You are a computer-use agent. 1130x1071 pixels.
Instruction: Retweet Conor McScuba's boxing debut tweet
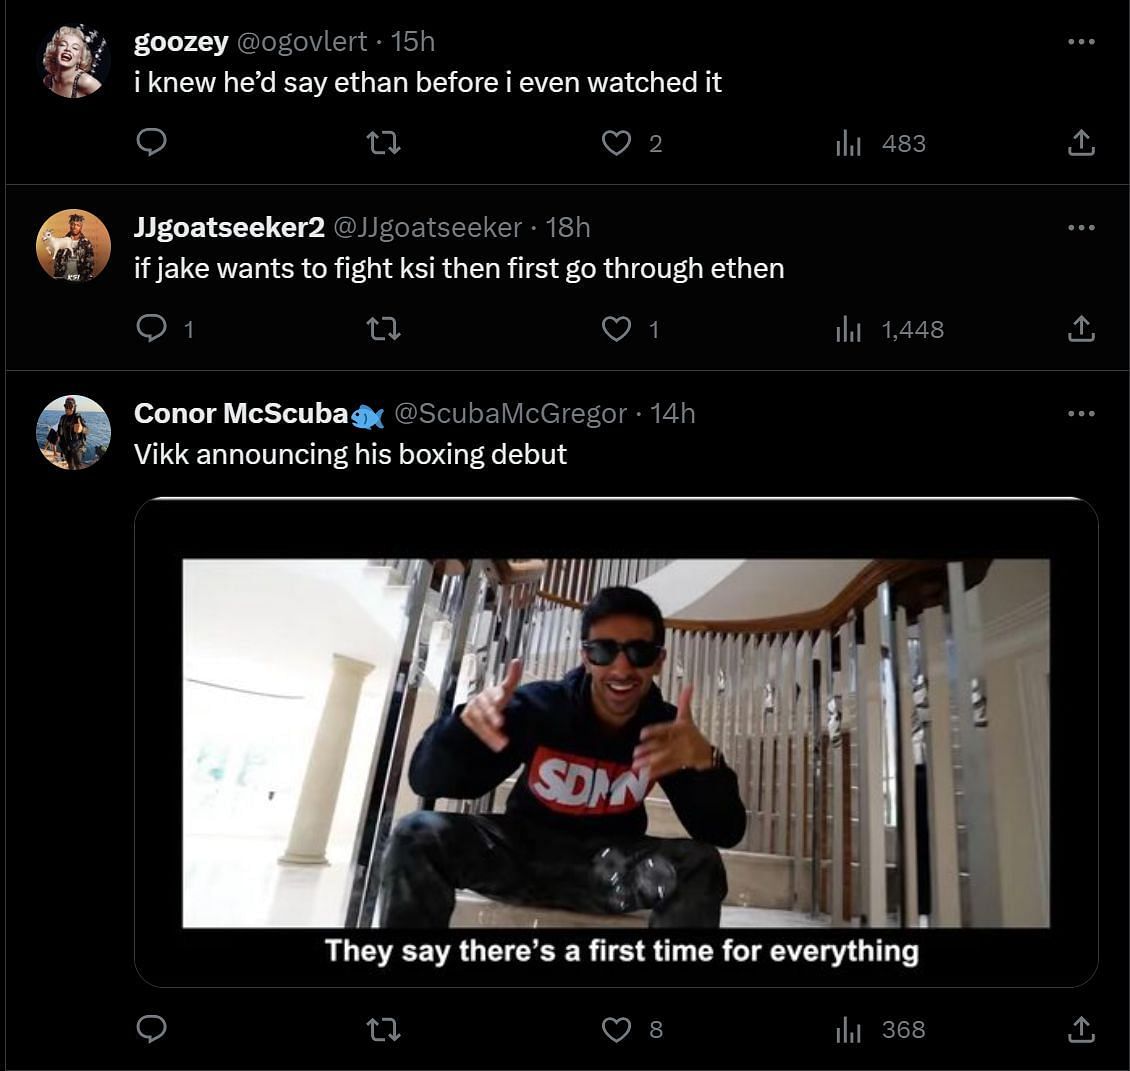pyautogui.click(x=384, y=1029)
